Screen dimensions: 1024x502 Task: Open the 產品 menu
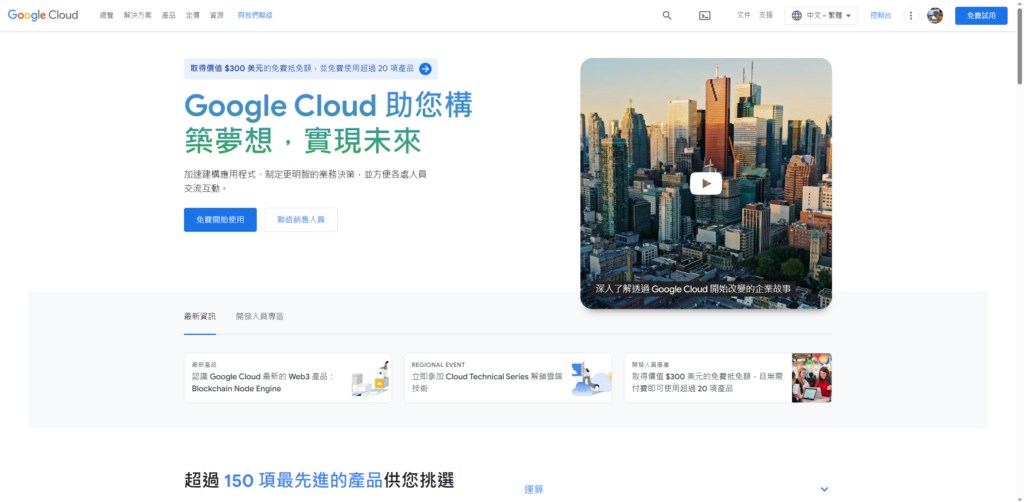[168, 15]
